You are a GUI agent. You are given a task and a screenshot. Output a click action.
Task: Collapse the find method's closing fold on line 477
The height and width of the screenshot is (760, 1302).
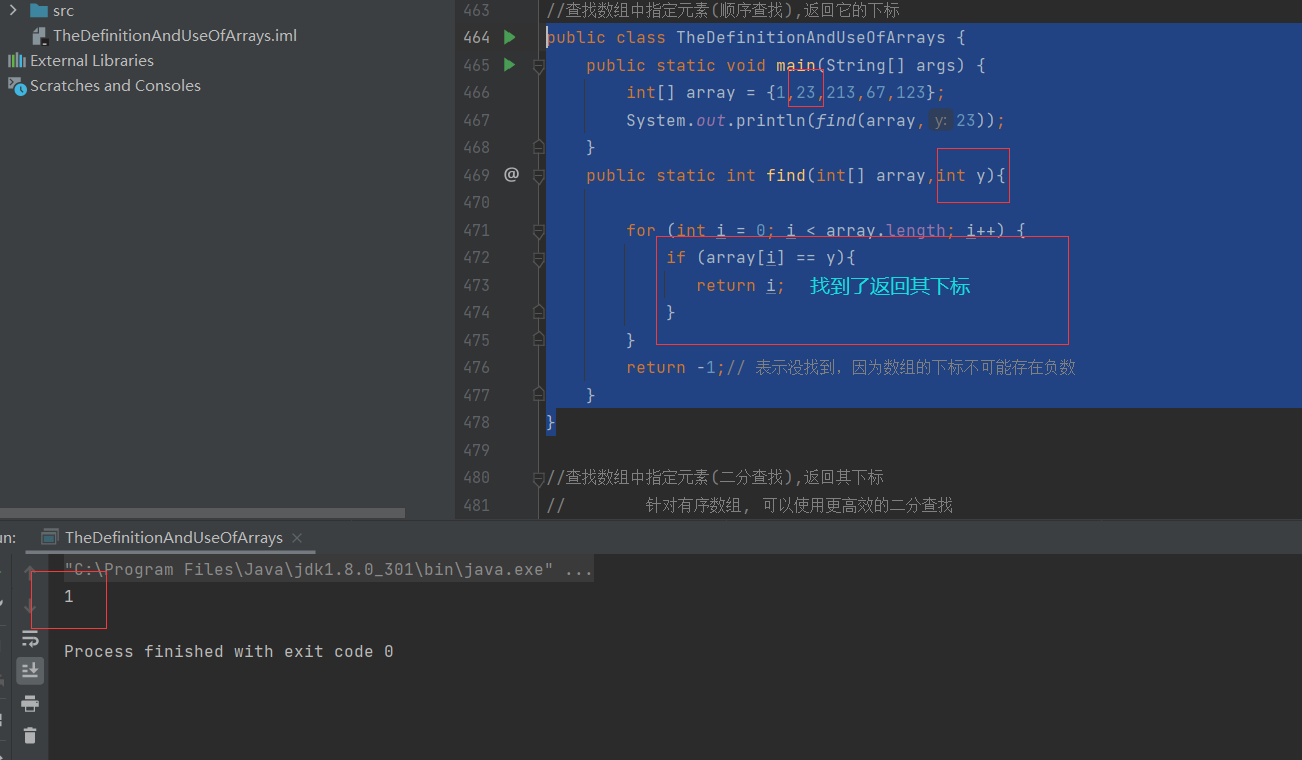538,395
